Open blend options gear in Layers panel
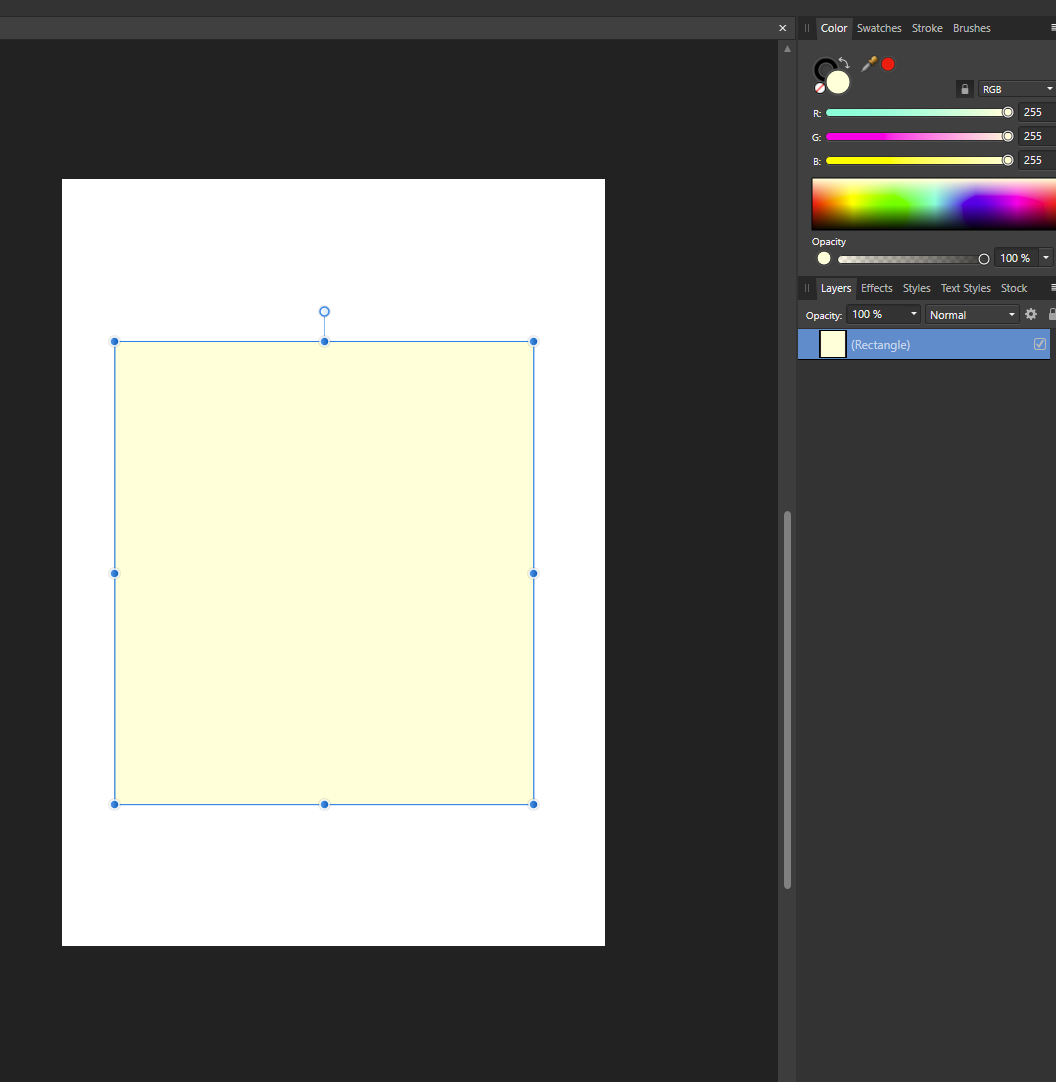This screenshot has width=1056, height=1082. pyautogui.click(x=1031, y=314)
